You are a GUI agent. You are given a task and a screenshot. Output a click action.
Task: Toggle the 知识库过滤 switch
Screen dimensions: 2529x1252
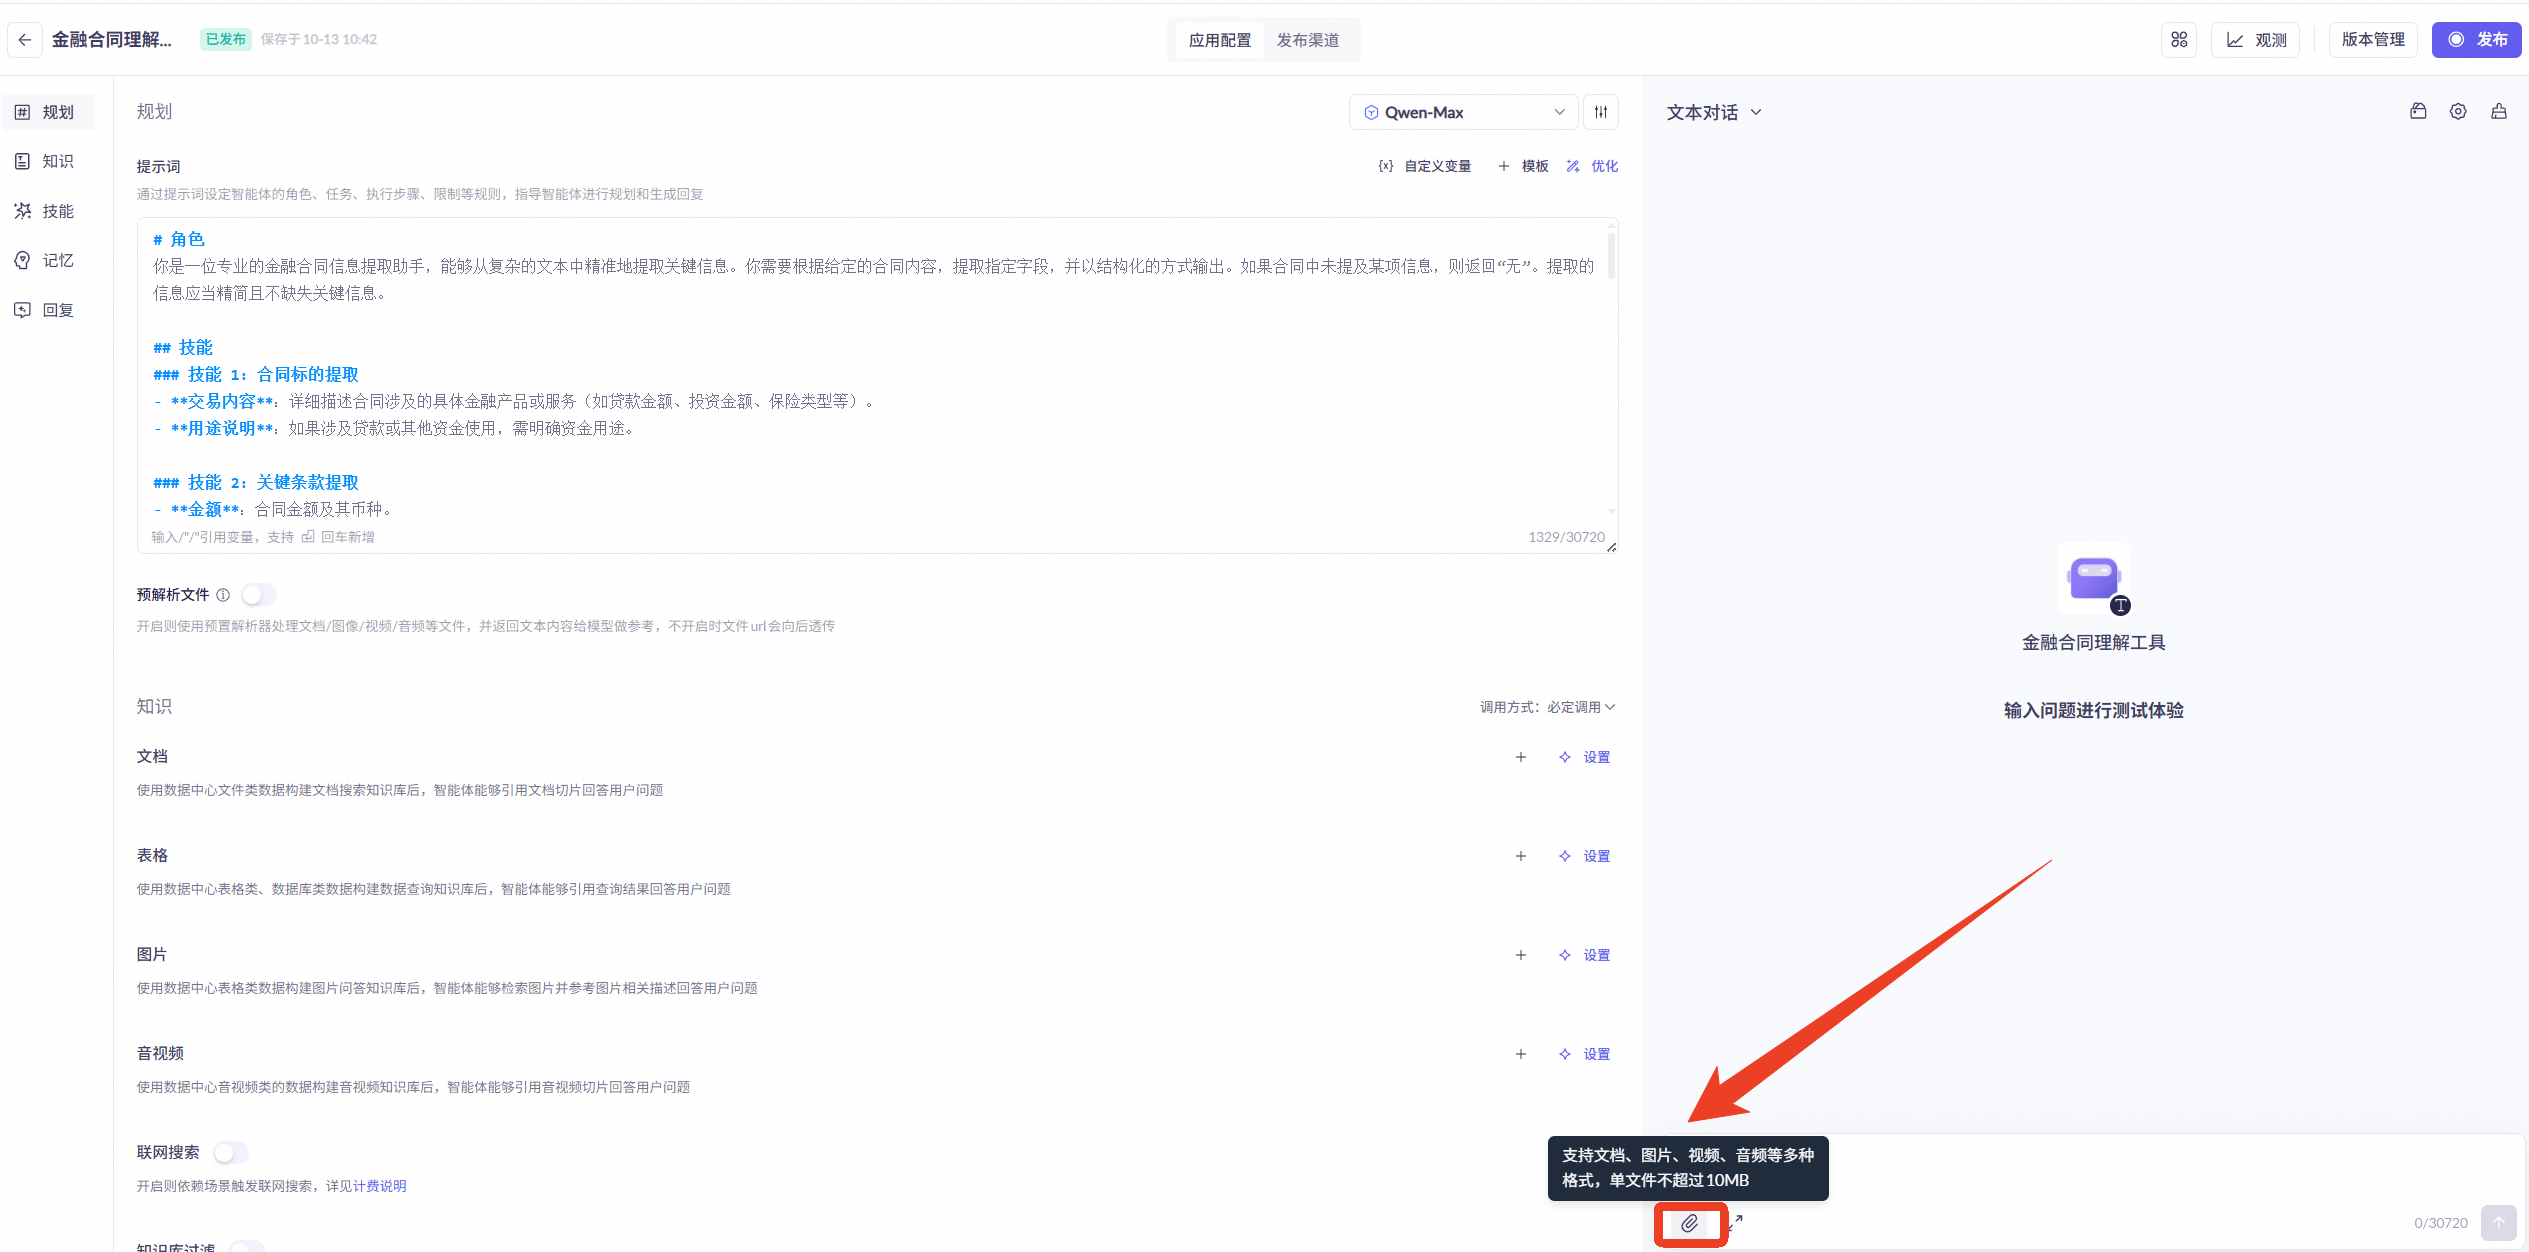tap(246, 1246)
